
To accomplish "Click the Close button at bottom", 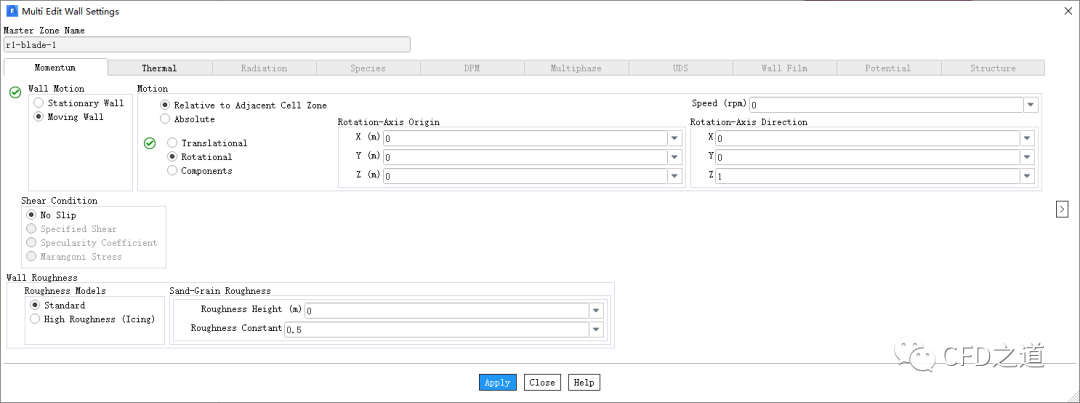I will pos(542,382).
